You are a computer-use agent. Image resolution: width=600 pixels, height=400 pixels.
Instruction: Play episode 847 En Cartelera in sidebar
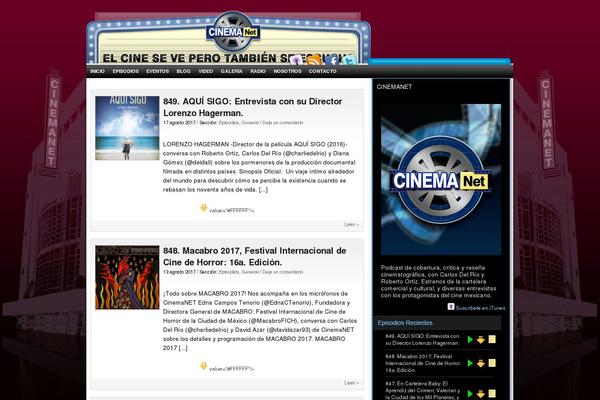pos(470,393)
